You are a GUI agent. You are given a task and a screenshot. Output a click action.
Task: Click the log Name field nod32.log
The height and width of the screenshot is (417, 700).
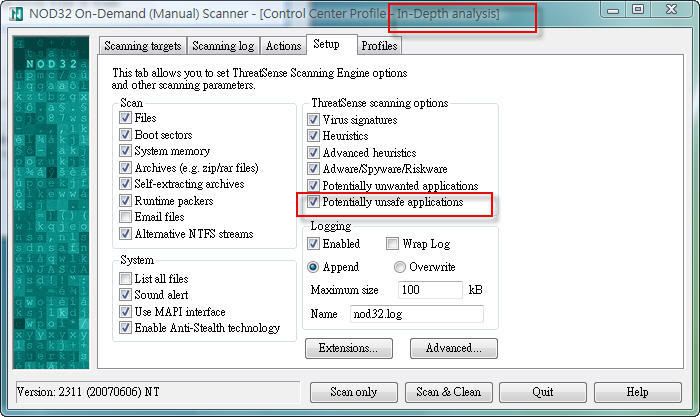tap(417, 314)
